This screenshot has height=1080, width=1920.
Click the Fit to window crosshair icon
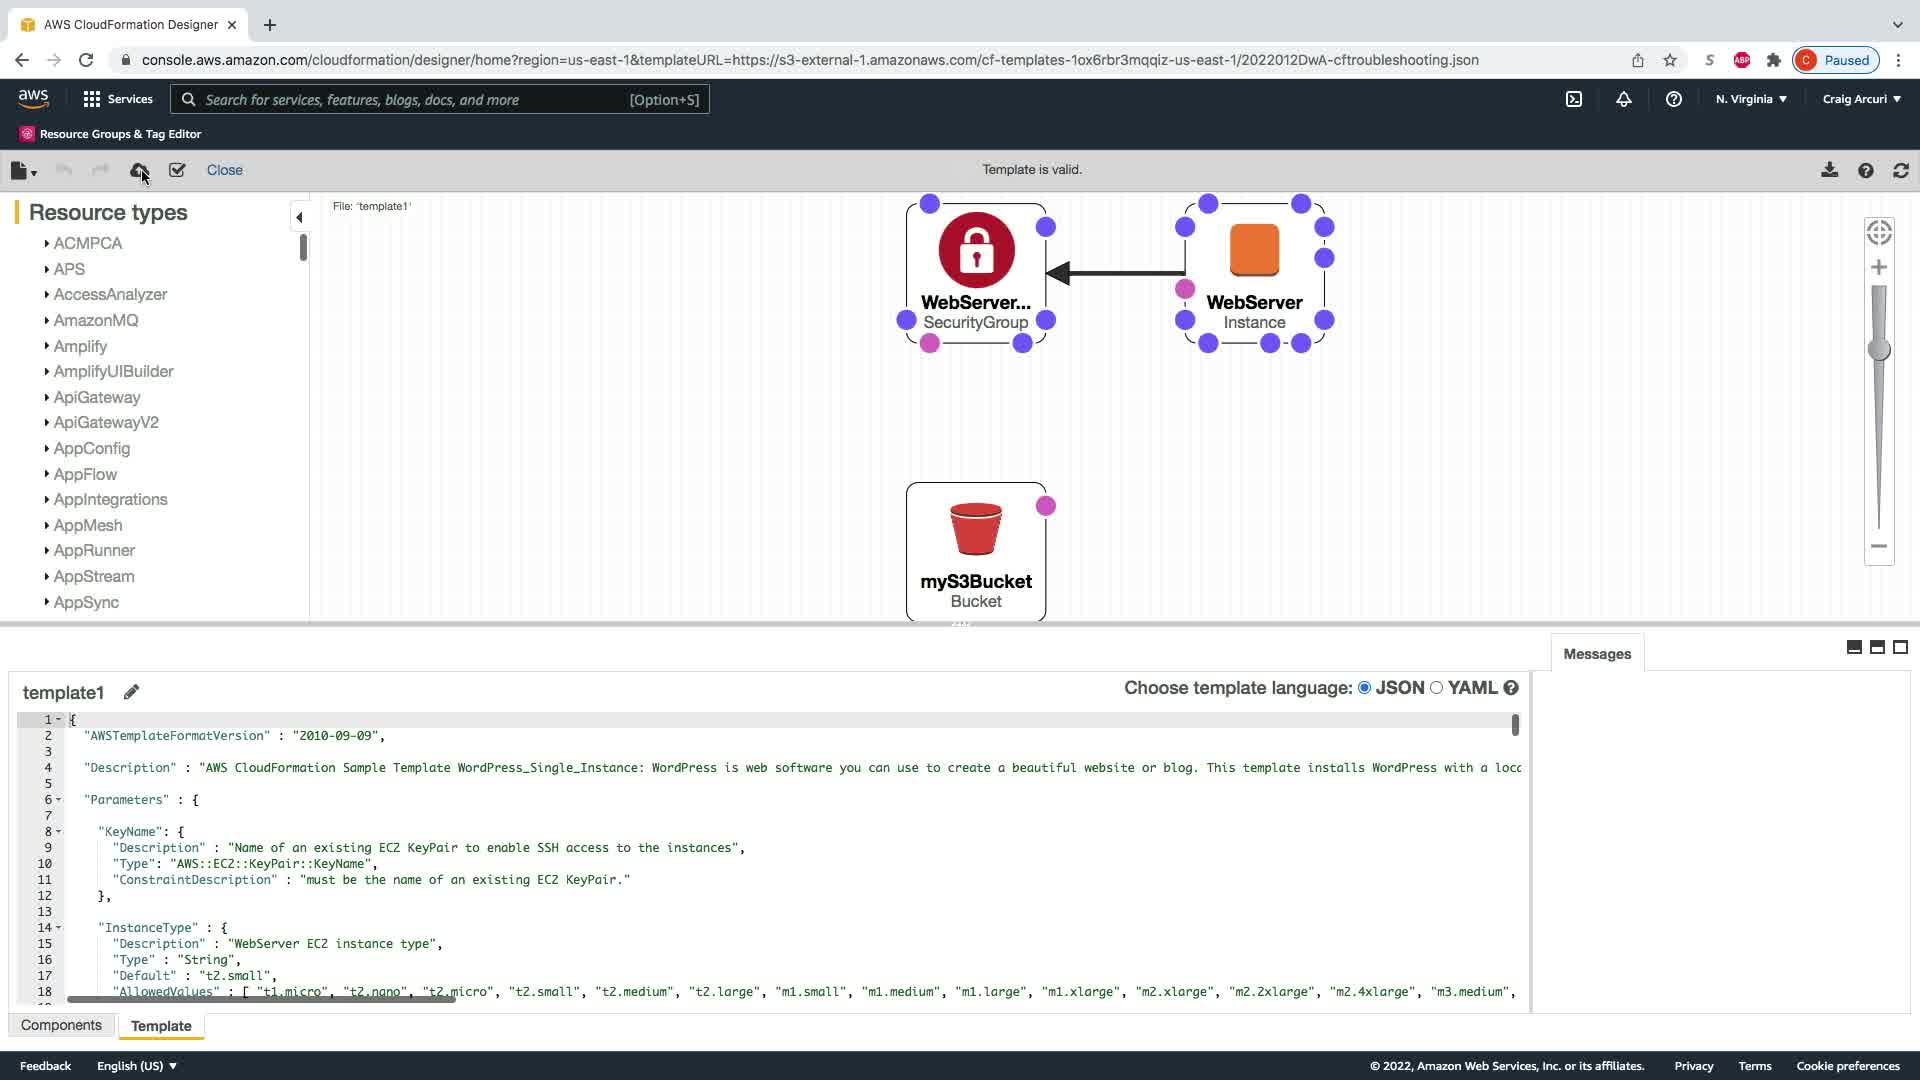coord(1879,233)
